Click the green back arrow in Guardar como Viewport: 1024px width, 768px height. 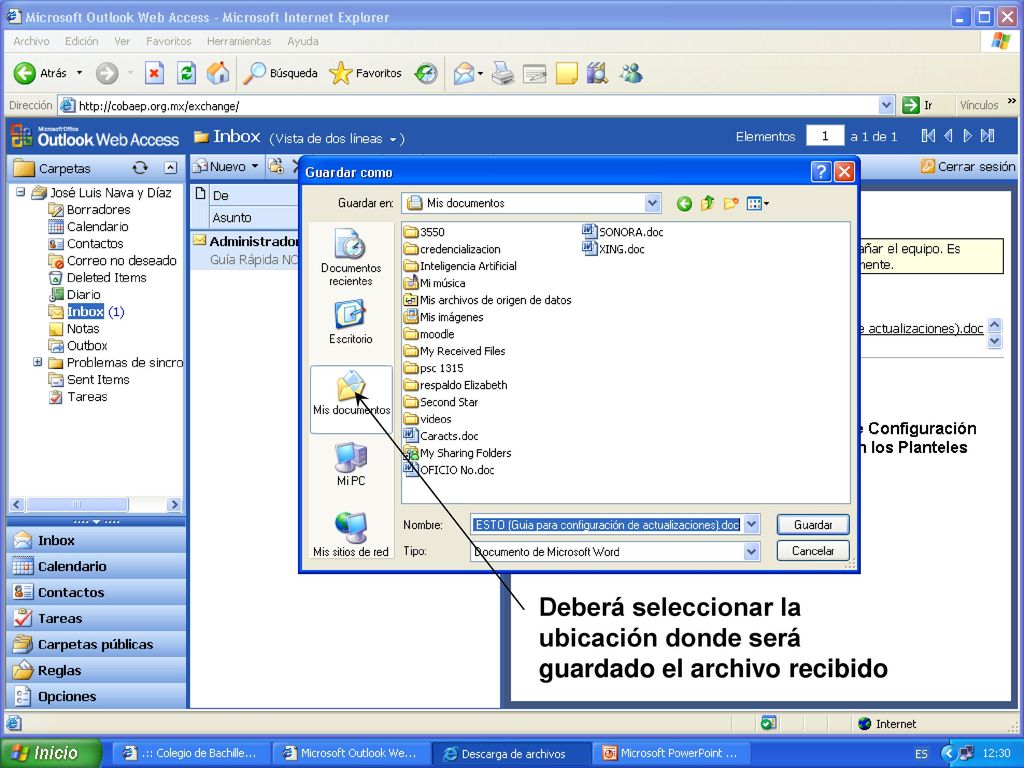tap(684, 204)
